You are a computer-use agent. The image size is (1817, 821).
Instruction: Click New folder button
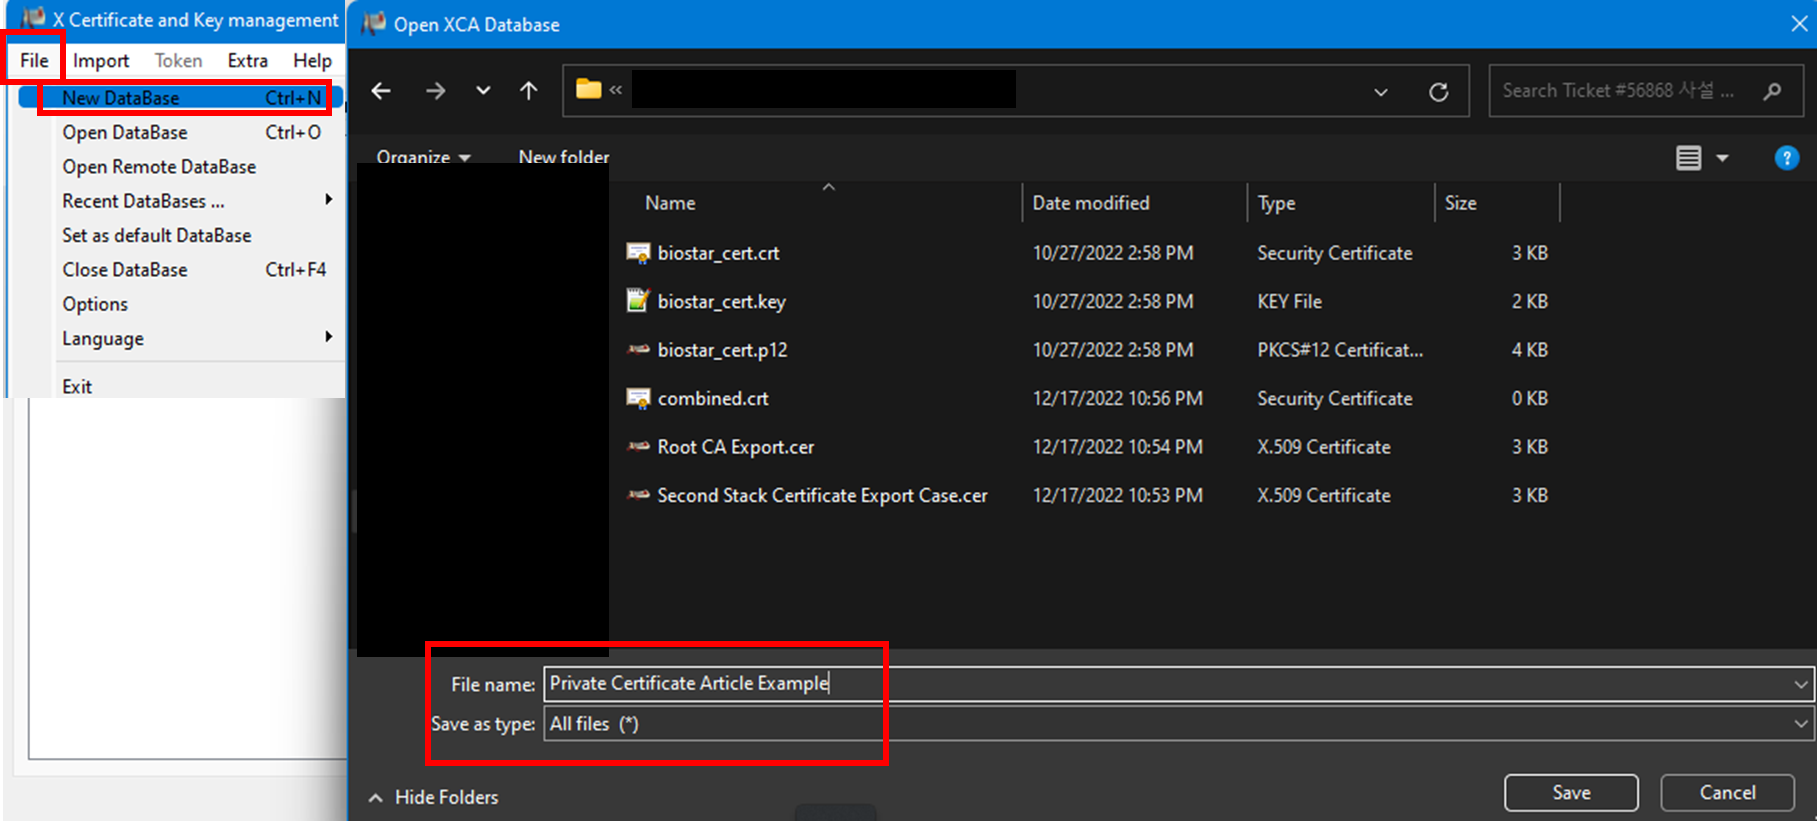tap(564, 157)
